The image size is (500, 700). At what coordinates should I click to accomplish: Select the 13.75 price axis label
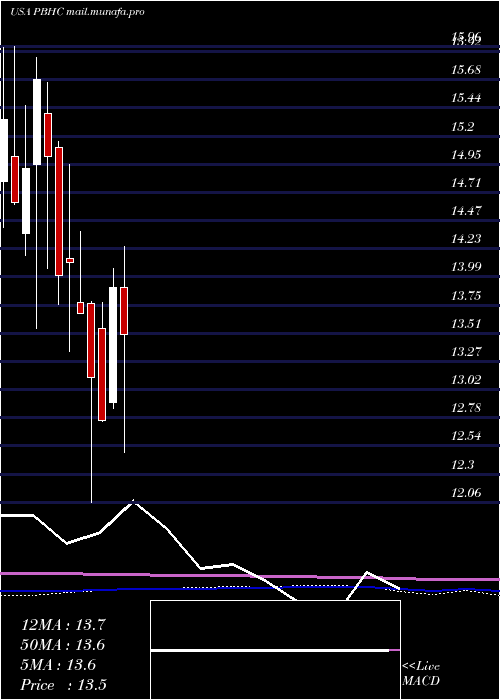tap(466, 295)
